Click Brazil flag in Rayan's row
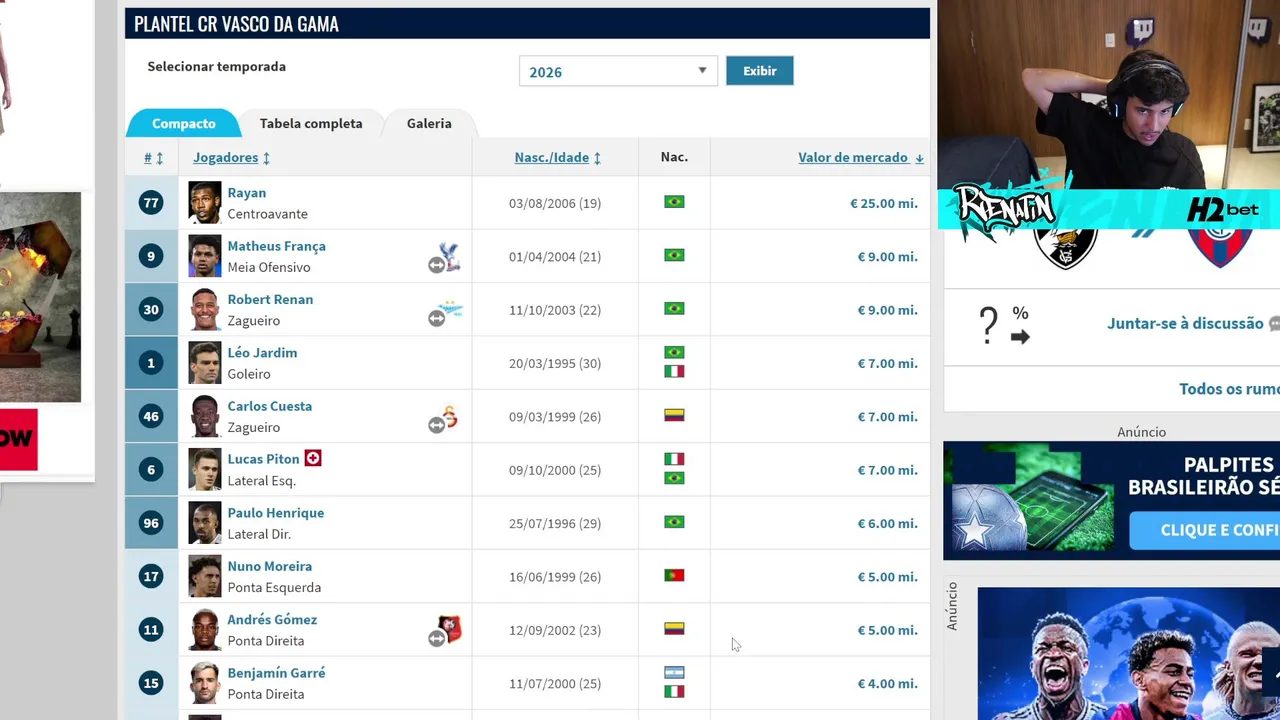Image resolution: width=1280 pixels, height=720 pixels. 674,202
